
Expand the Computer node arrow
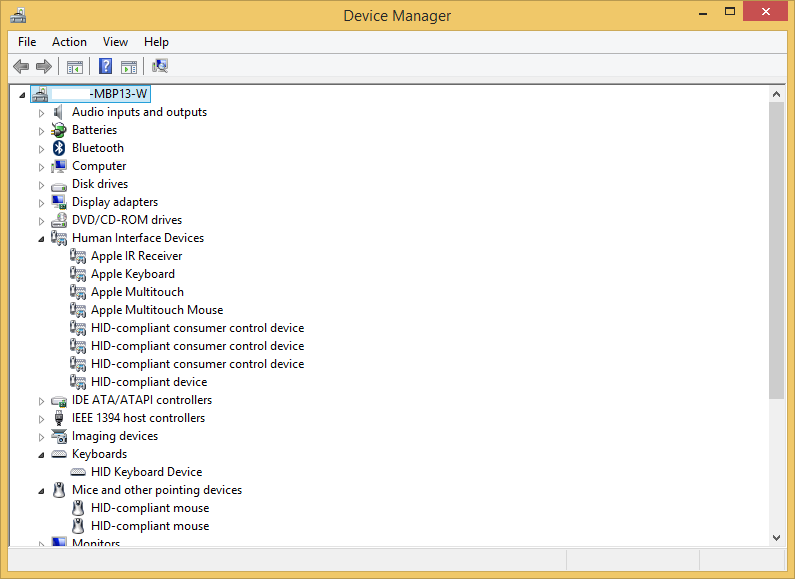41,167
